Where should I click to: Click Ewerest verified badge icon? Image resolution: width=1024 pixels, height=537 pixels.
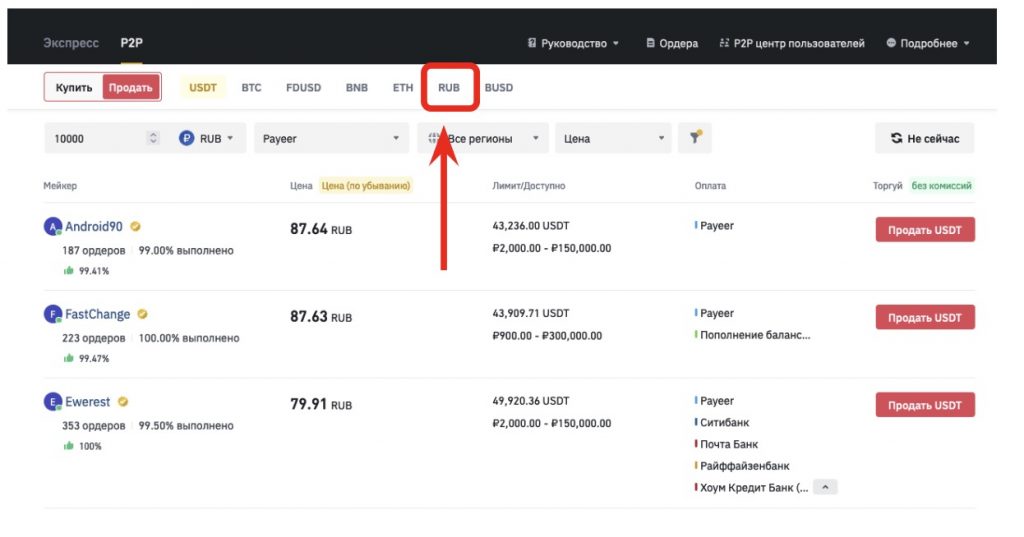pos(123,402)
